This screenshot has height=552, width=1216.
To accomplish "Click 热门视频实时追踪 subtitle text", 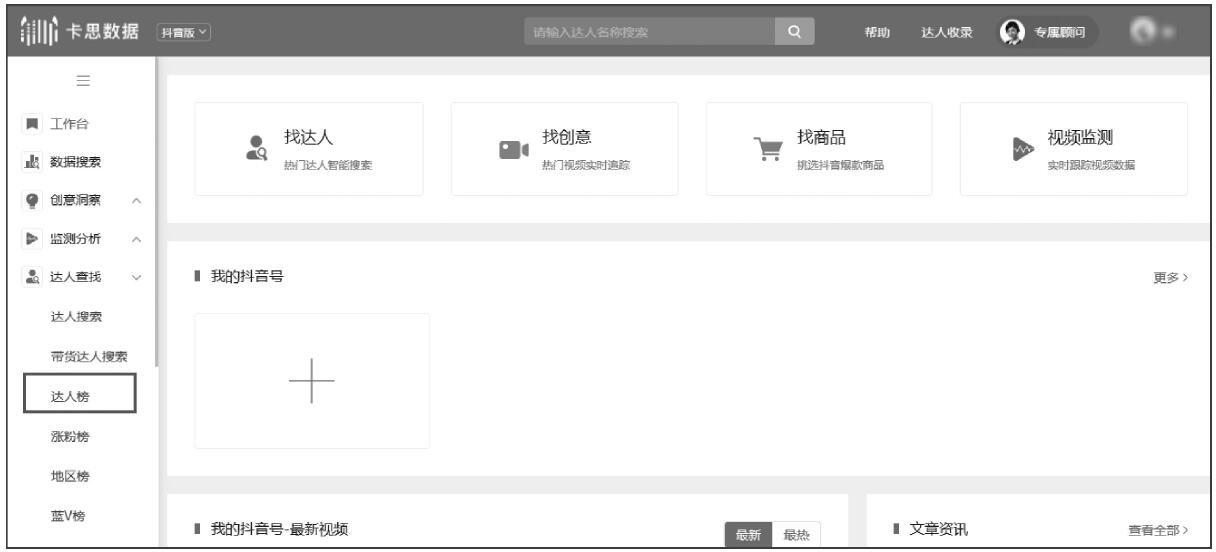I will (585, 165).
